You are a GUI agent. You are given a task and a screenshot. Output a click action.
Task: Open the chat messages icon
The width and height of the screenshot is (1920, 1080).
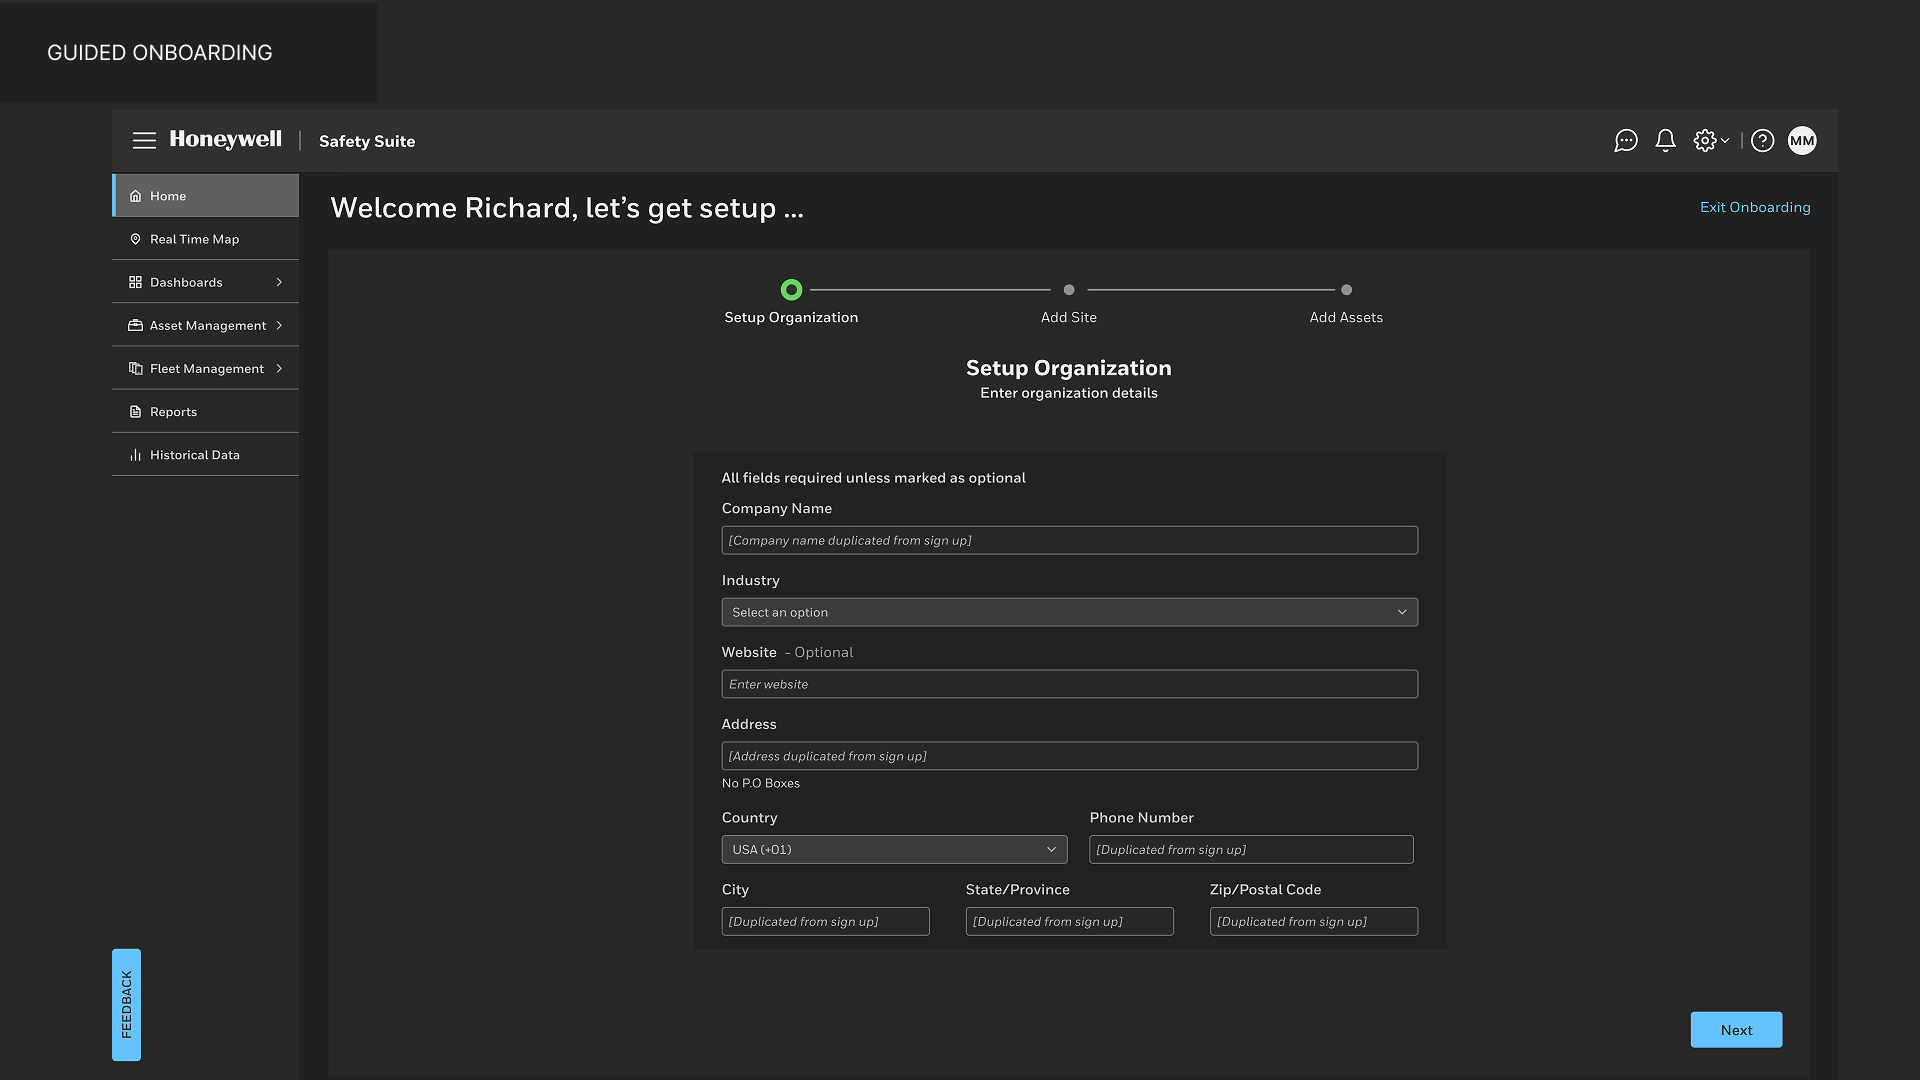coord(1626,141)
